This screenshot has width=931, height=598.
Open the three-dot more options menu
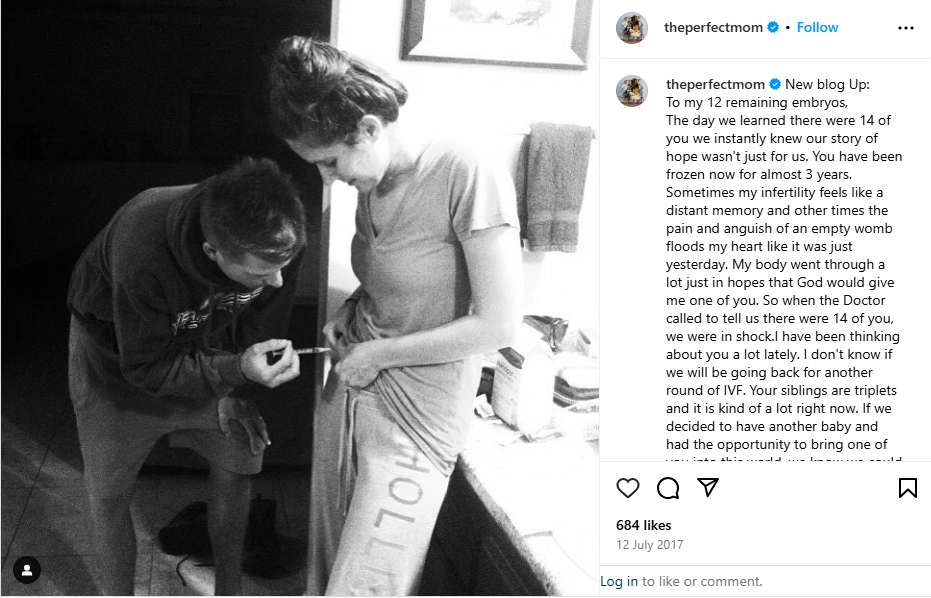pyautogui.click(x=906, y=28)
